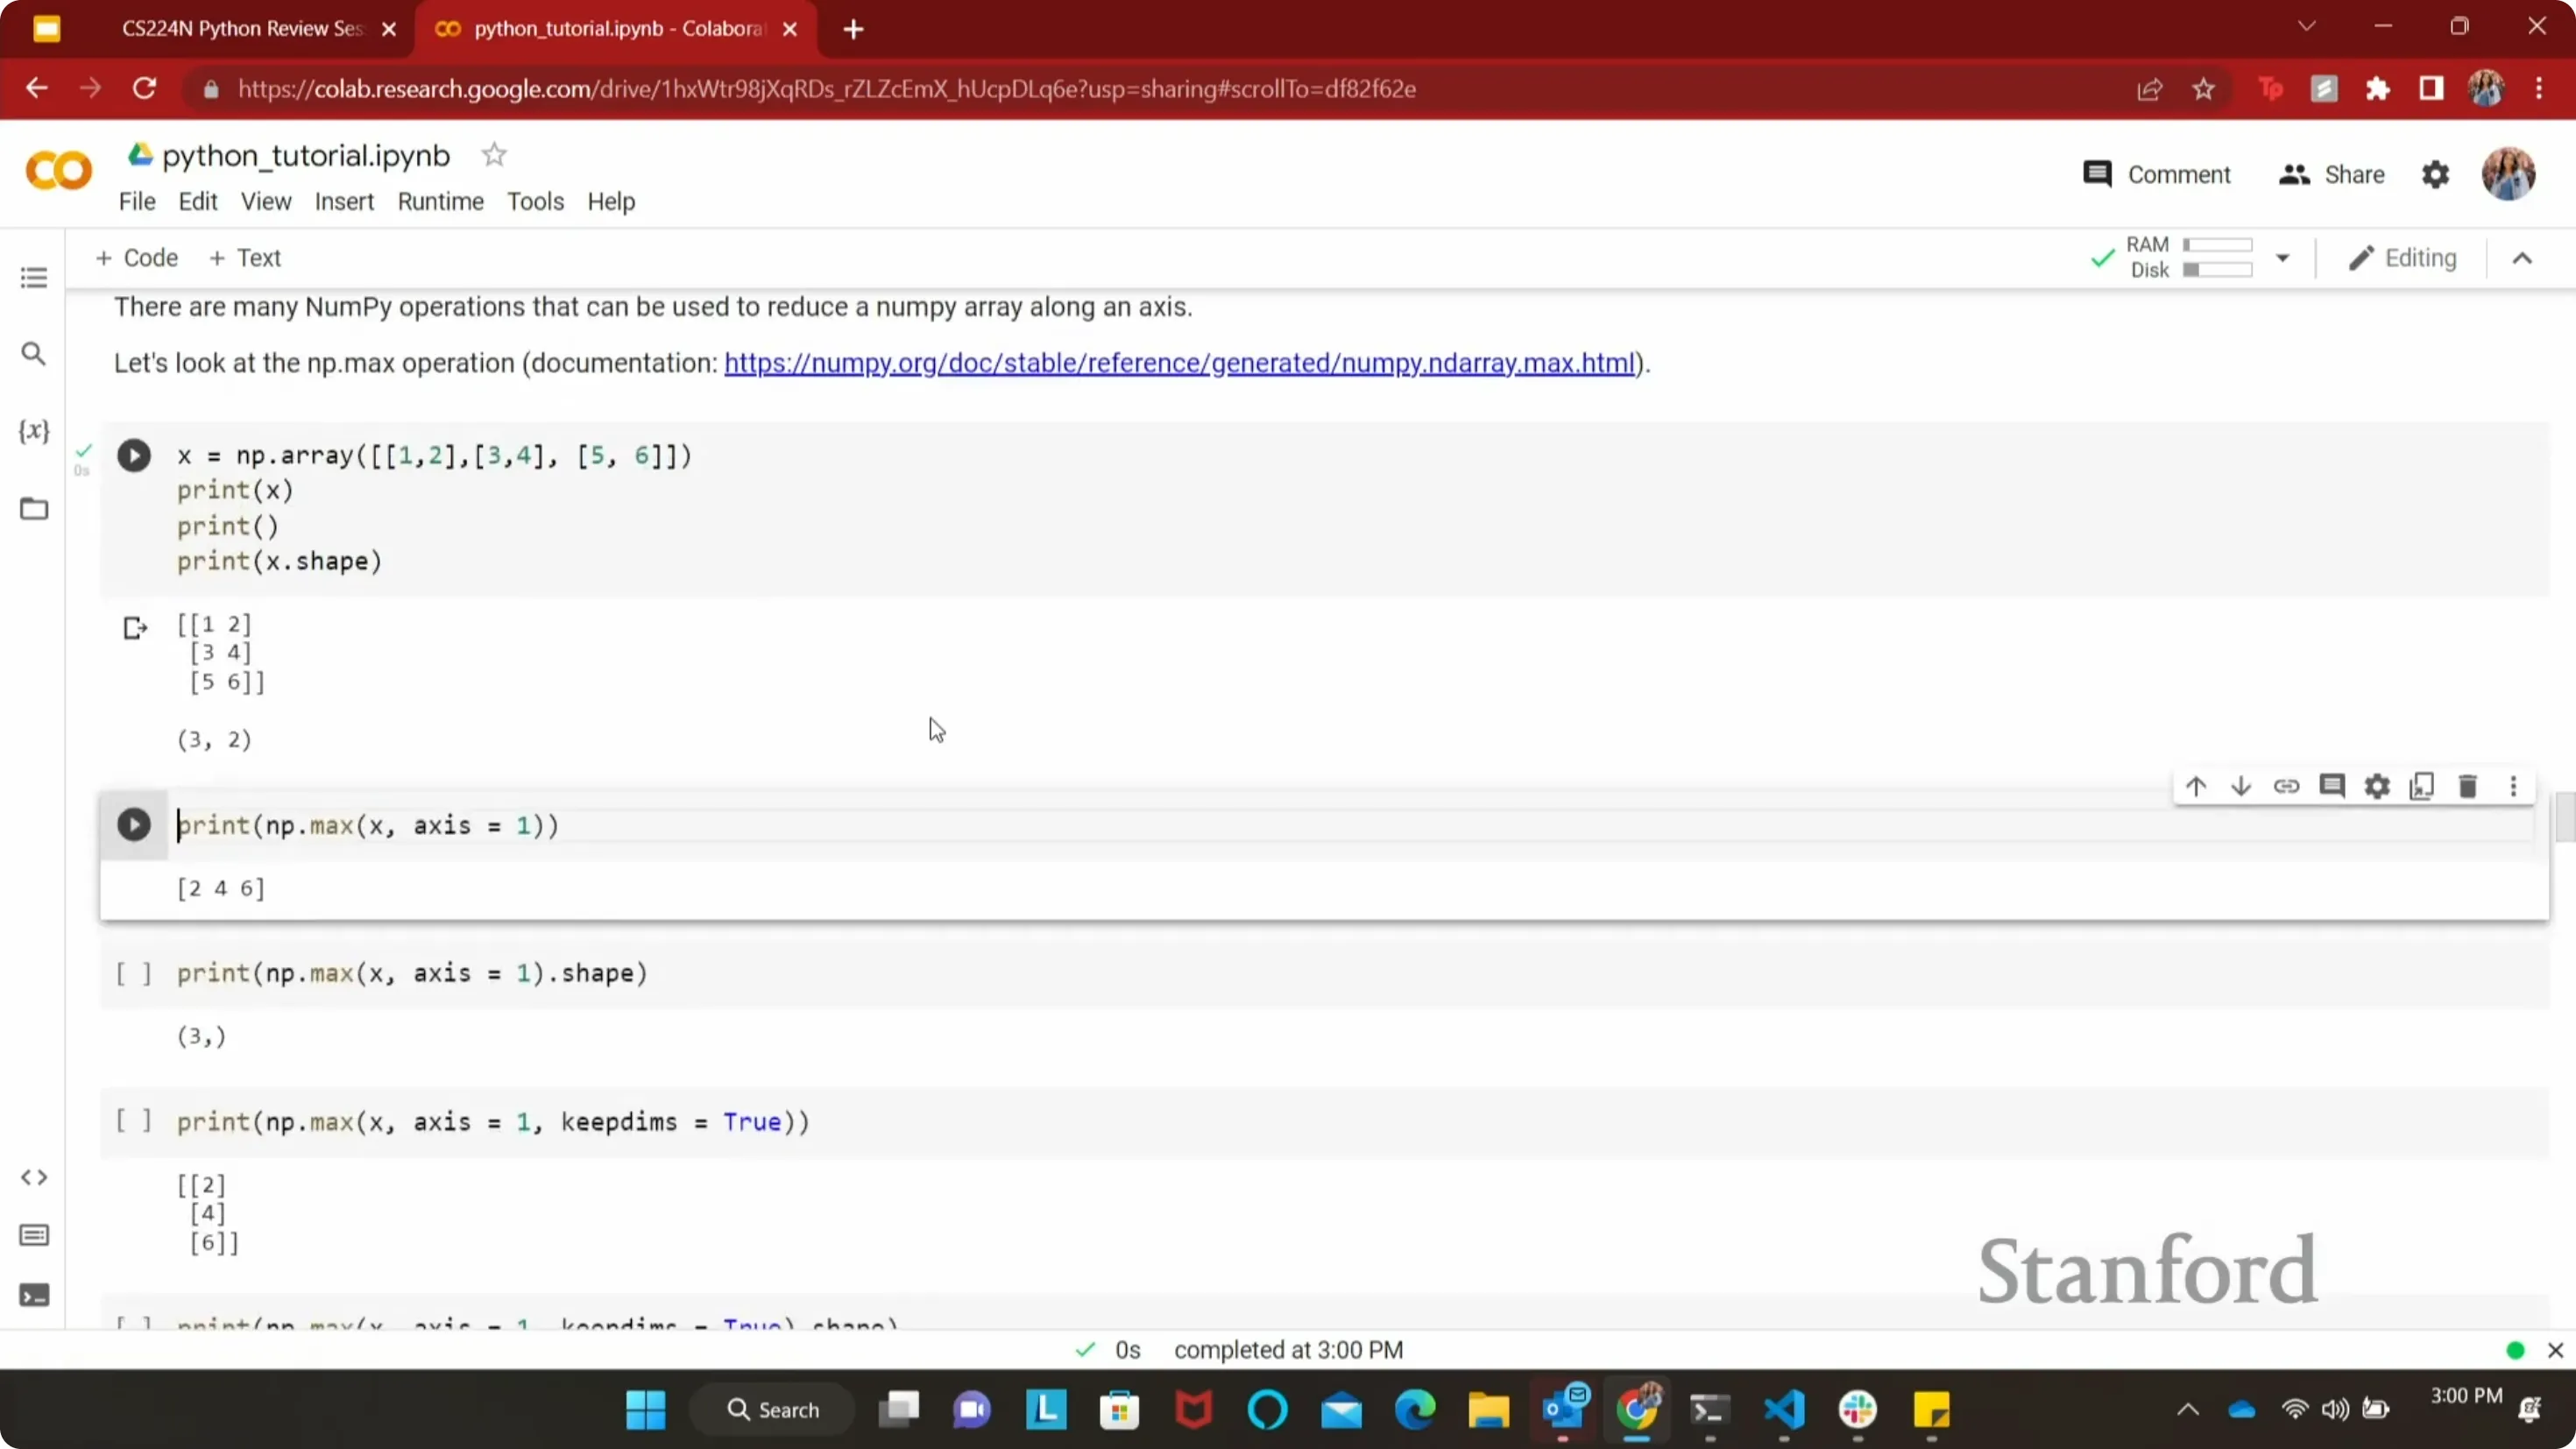Screen dimensions: 2576x1449
Task: Open the Files folder sidebar icon
Action: coord(34,509)
